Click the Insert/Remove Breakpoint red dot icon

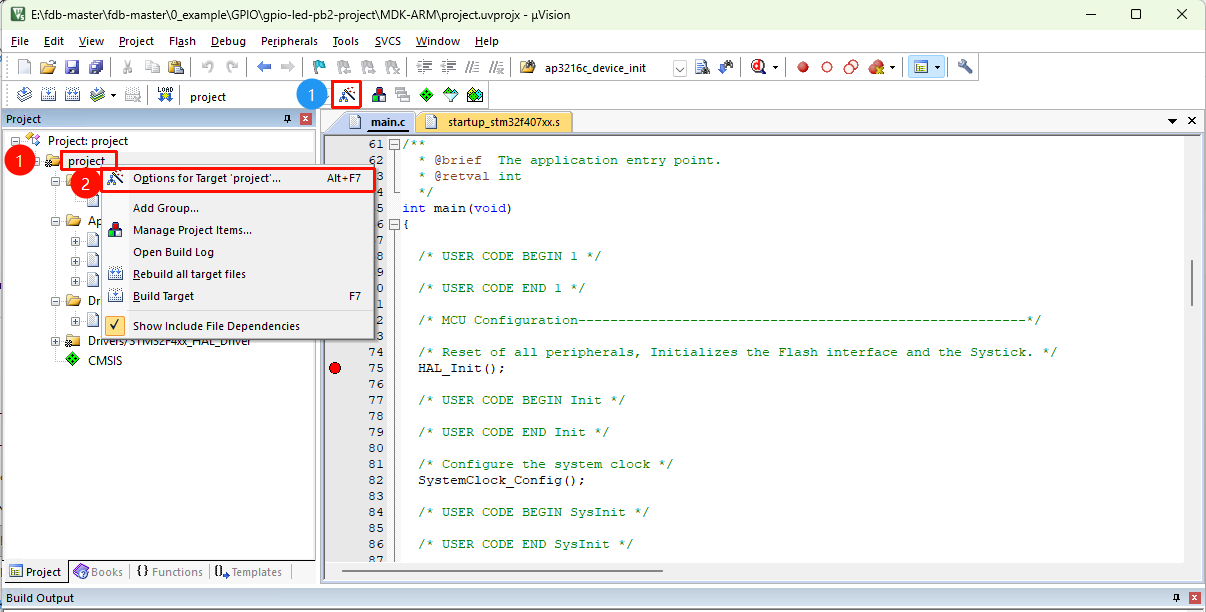(803, 67)
